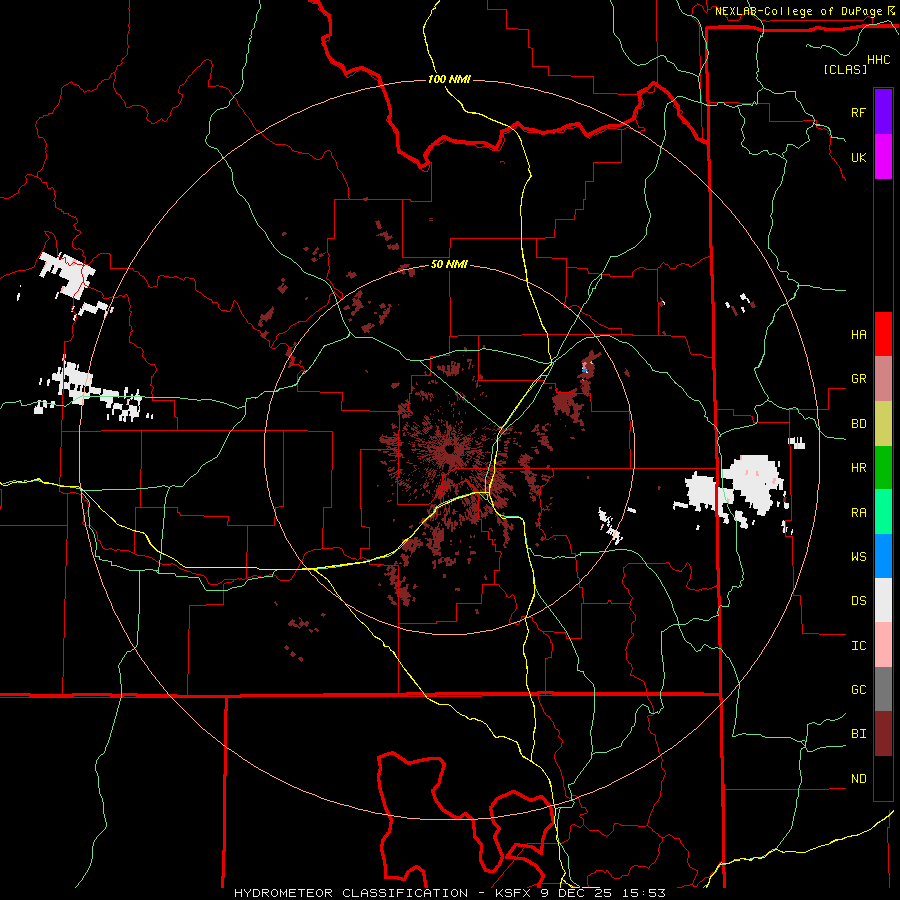Select the light pink IC legend swatch
900x900 pixels.
pyautogui.click(x=883, y=645)
